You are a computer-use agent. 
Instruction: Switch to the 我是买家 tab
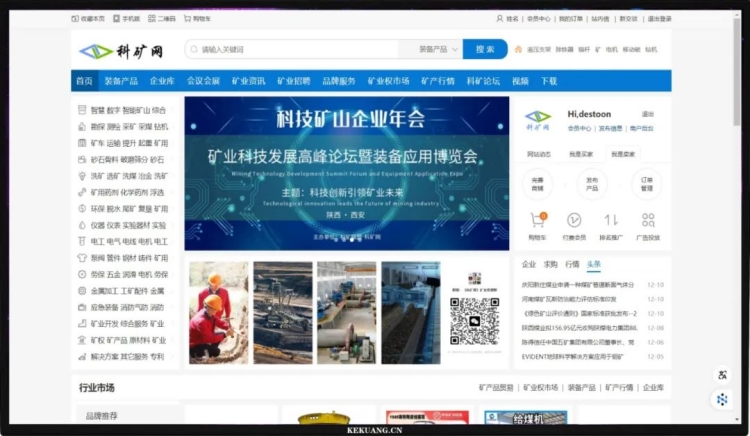581,154
